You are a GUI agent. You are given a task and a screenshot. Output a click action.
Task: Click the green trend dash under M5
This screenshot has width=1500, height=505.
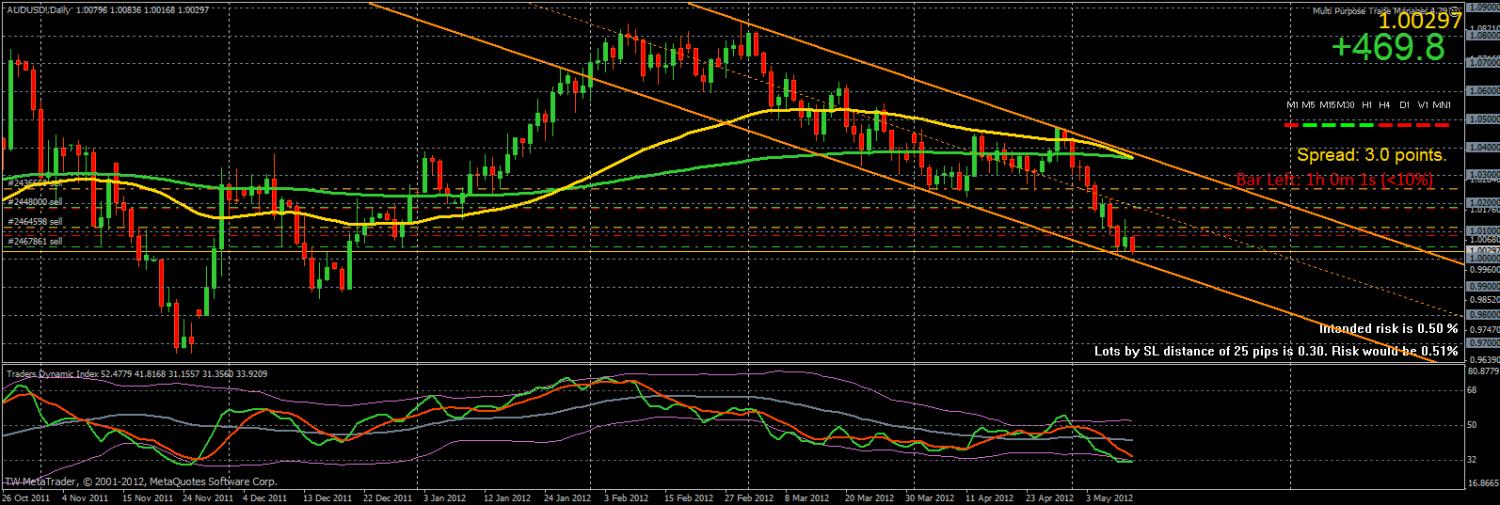coord(1310,125)
